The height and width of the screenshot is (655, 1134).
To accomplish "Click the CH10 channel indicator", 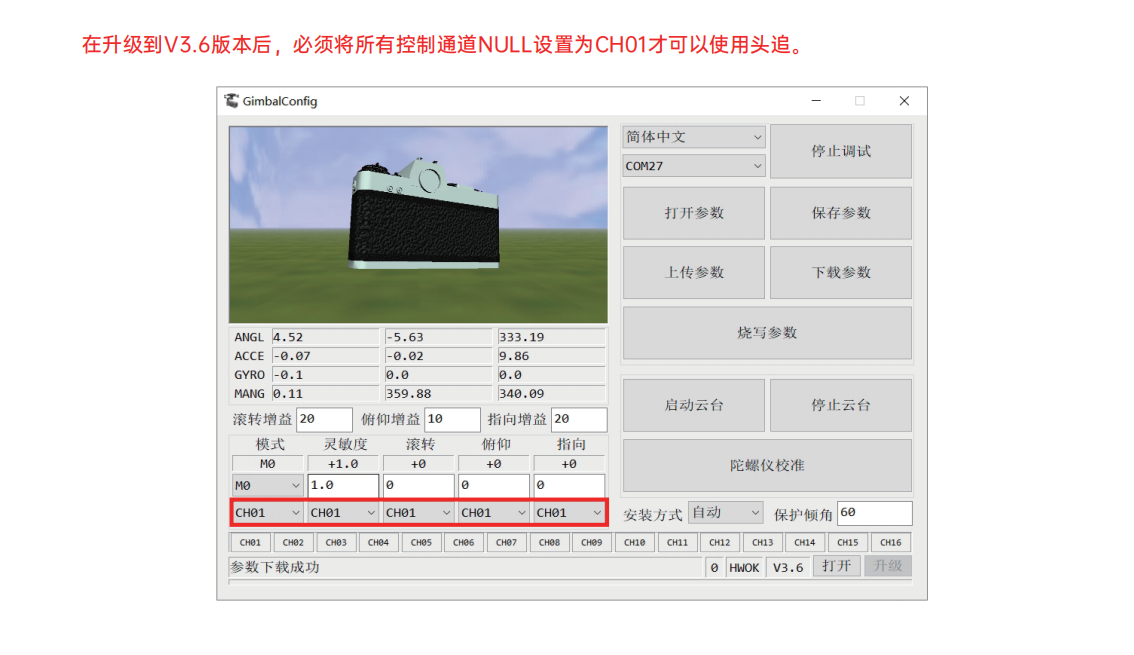I will click(x=634, y=542).
